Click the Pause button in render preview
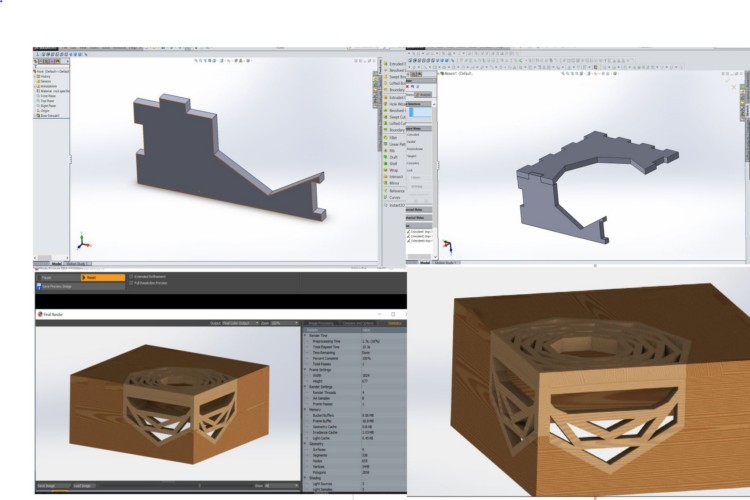Image resolution: width=750 pixels, height=500 pixels. [58, 278]
